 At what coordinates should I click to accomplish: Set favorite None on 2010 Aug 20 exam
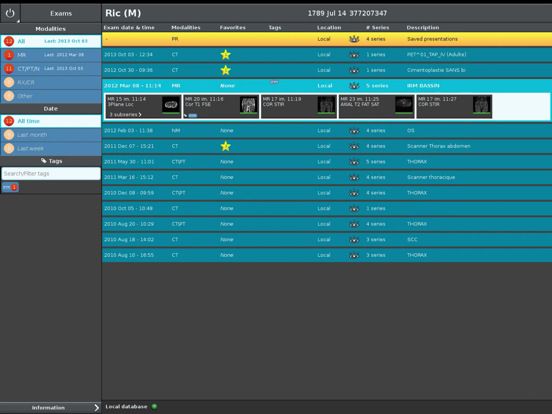click(x=227, y=224)
